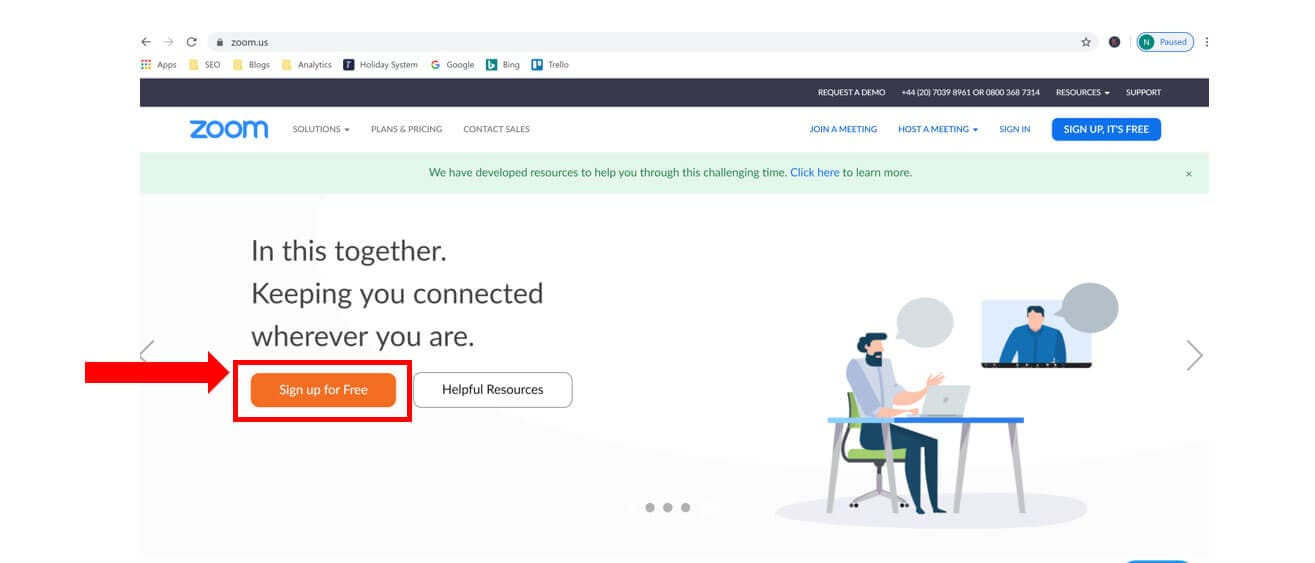This screenshot has height=563, width=1315.
Task: Click the Sign In link
Action: [1014, 129]
